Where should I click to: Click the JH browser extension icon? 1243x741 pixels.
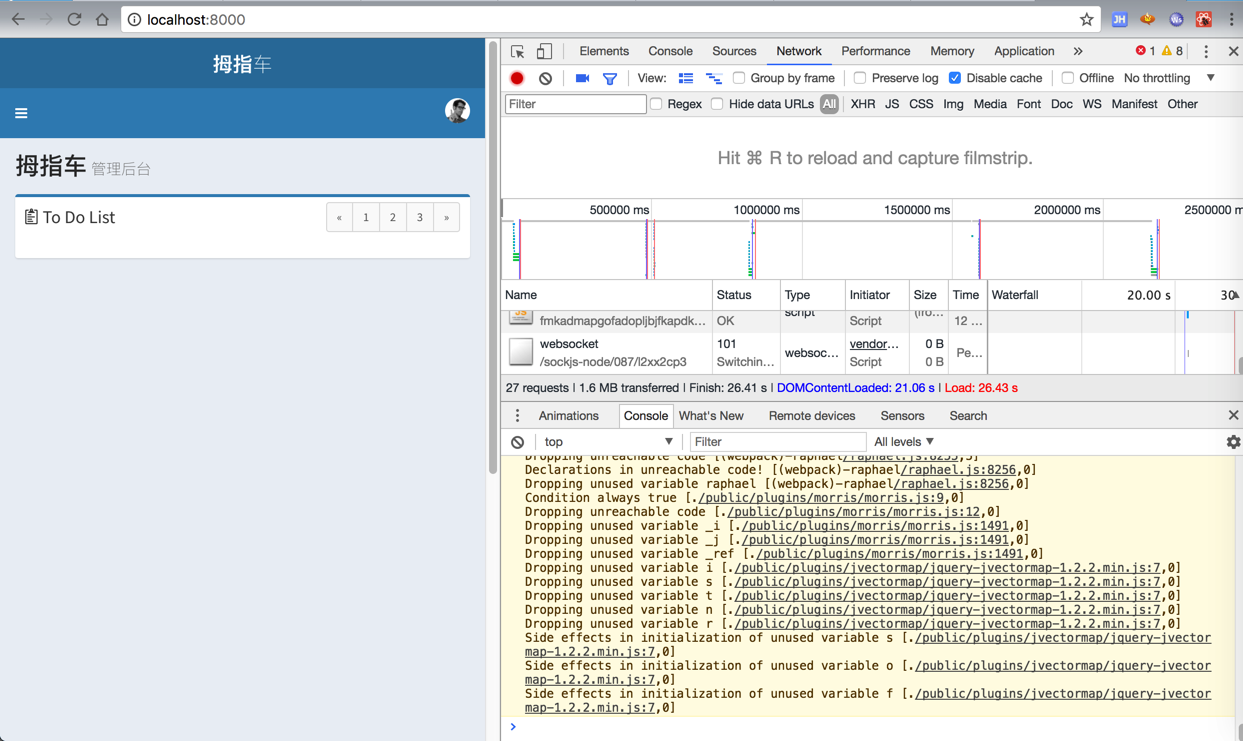pyautogui.click(x=1120, y=19)
